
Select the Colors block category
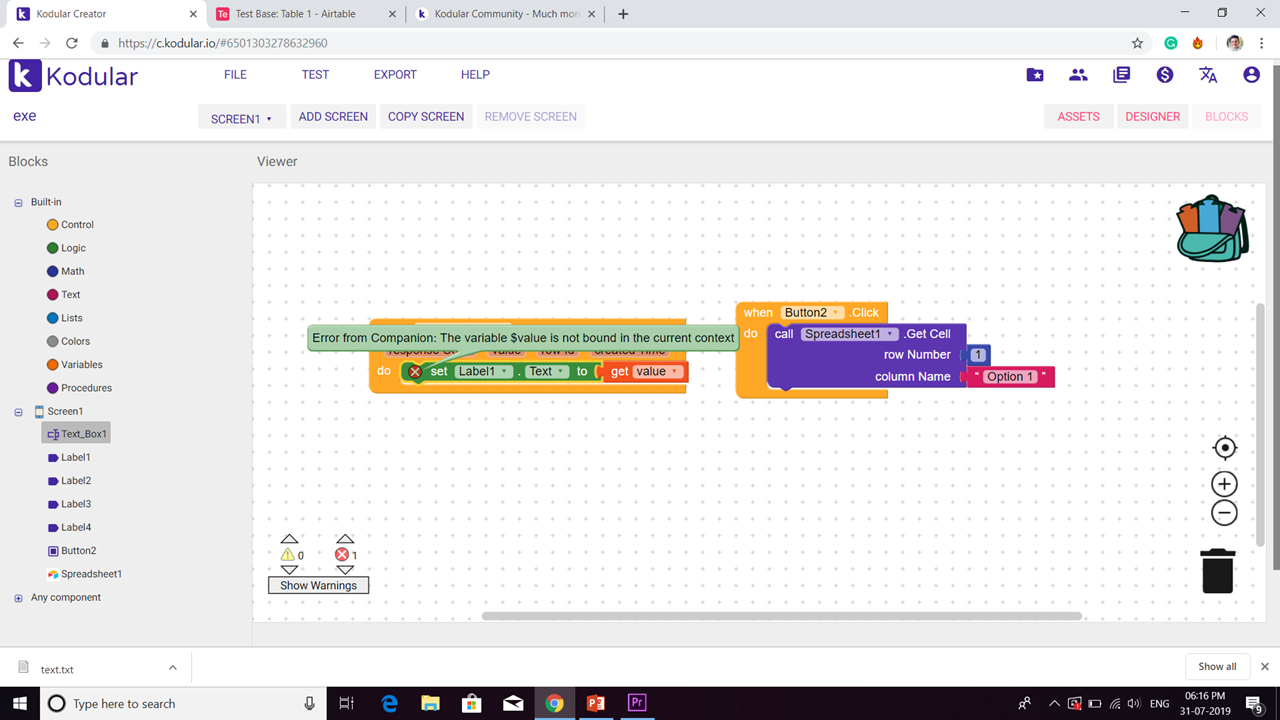click(75, 341)
